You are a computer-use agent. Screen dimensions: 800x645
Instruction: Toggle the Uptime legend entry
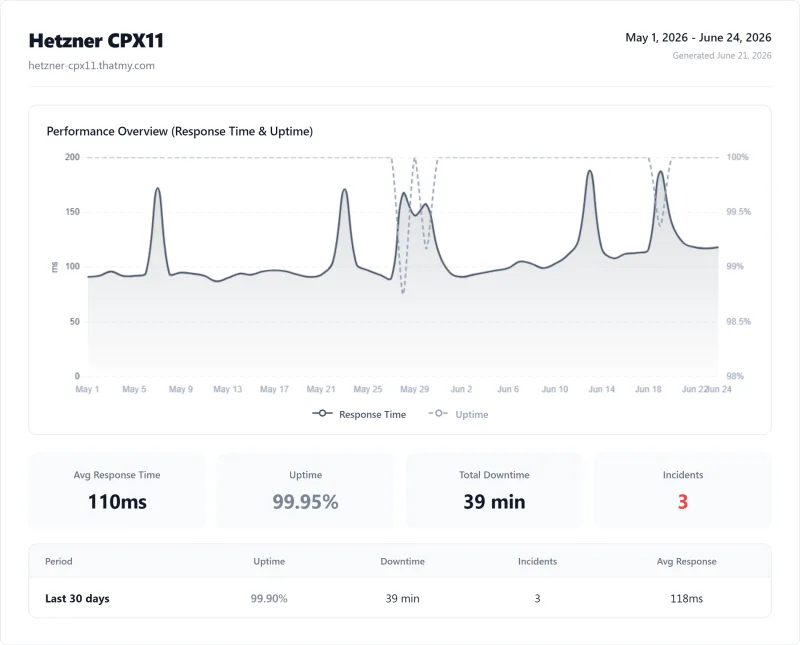point(458,414)
